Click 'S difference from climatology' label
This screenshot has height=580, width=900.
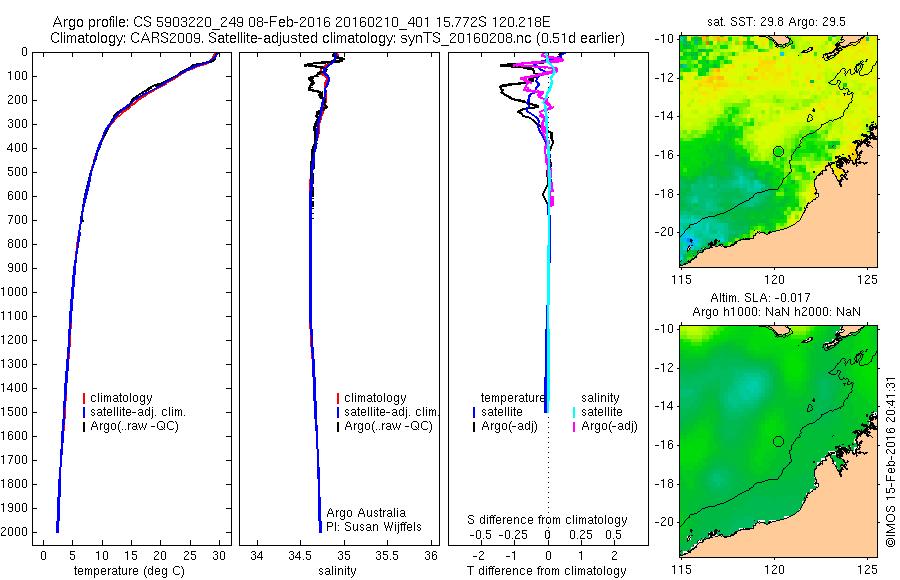547,520
